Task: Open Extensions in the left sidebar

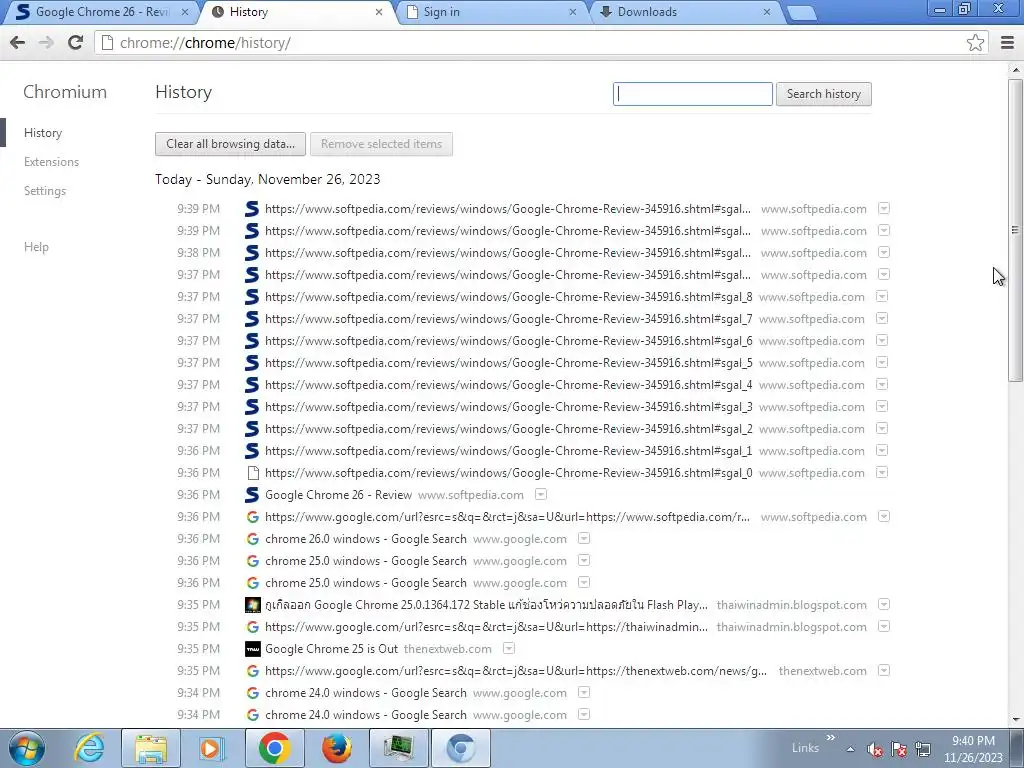Action: click(x=51, y=161)
